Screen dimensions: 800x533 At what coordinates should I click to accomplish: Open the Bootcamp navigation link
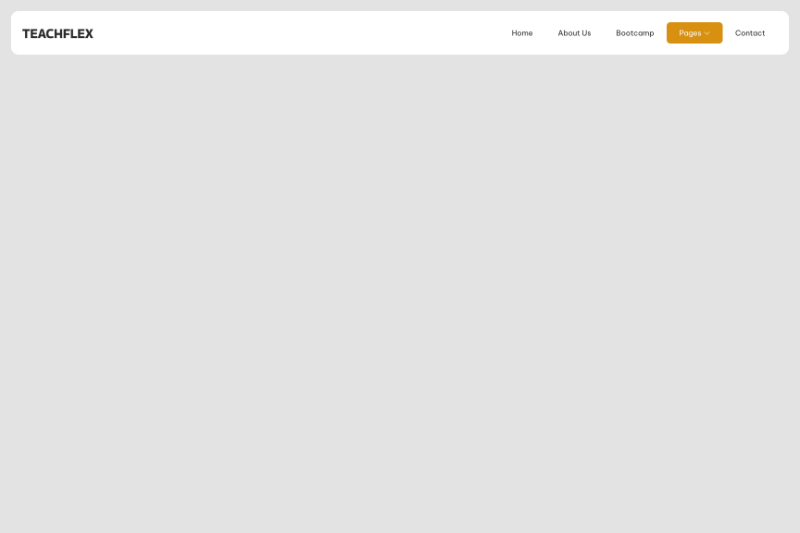coord(635,33)
